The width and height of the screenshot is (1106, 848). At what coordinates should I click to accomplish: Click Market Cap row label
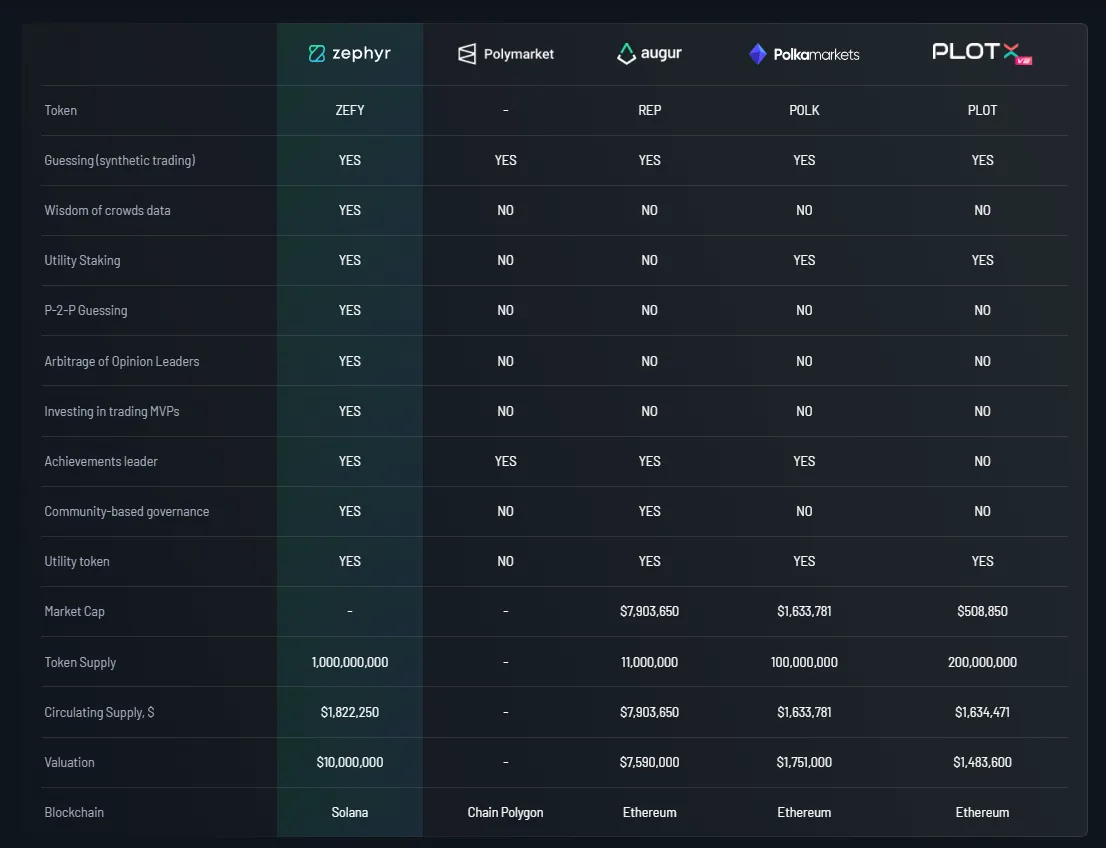(x=75, y=612)
